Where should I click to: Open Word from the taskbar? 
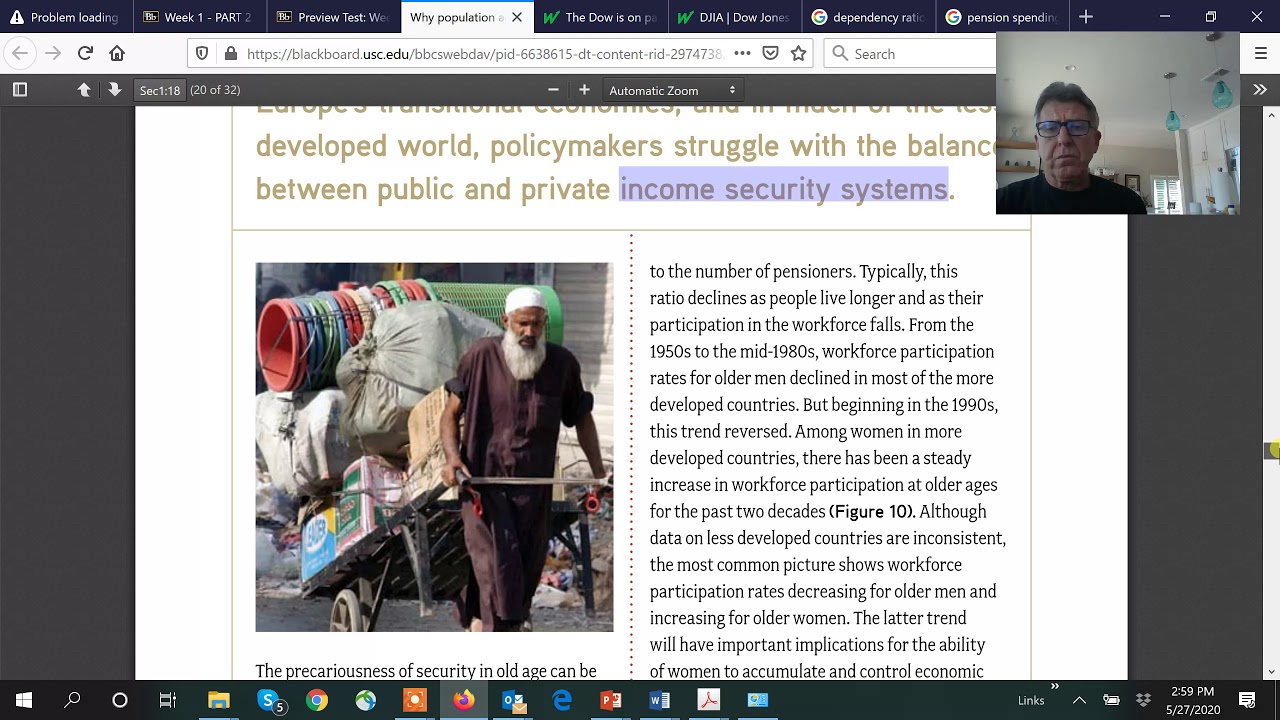tap(659, 700)
